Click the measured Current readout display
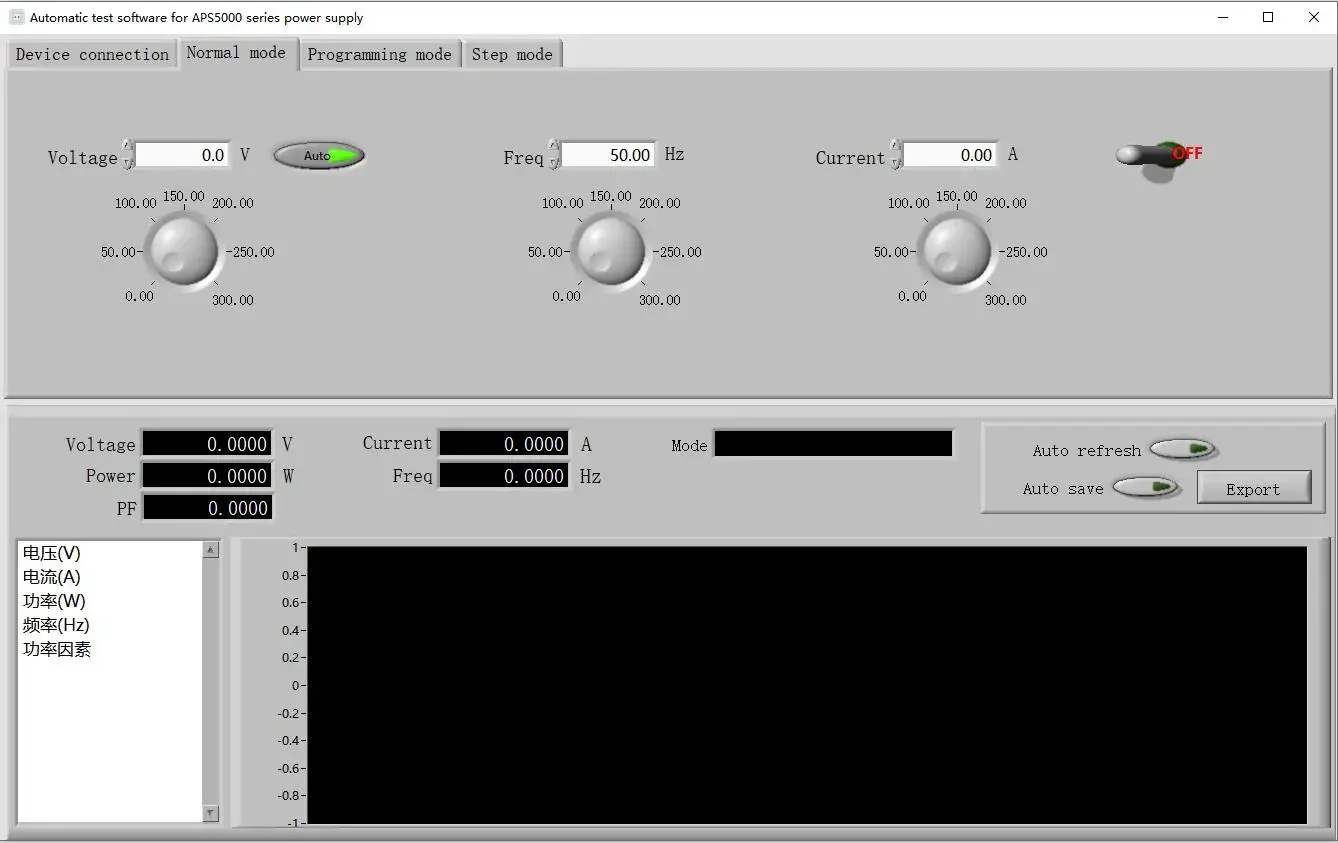The width and height of the screenshot is (1338, 843). click(504, 444)
